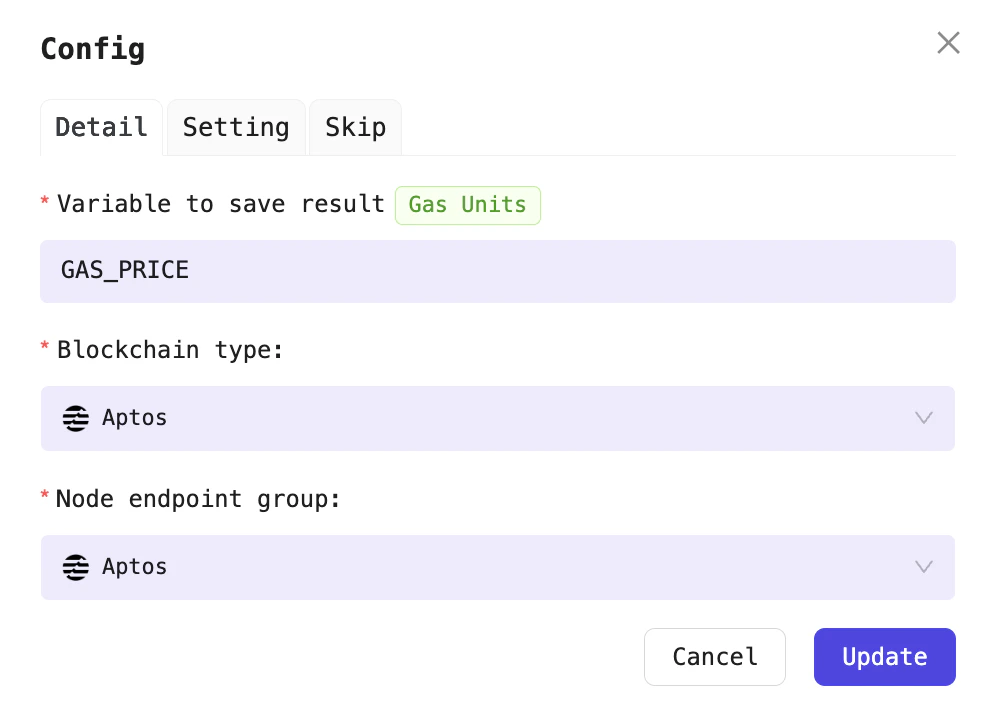Click the Aptos logo in Blockchain type
The width and height of the screenshot is (984, 708).
point(76,418)
